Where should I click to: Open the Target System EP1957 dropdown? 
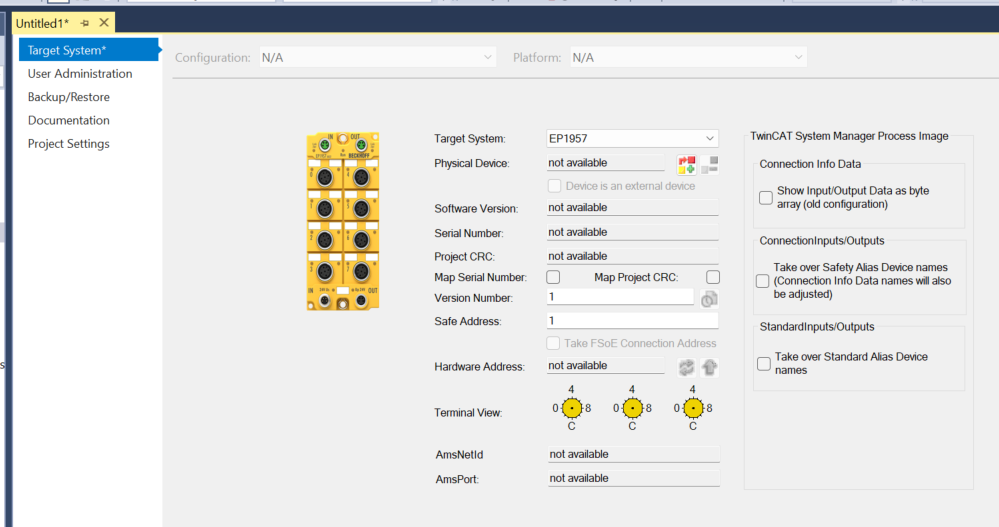(632, 138)
